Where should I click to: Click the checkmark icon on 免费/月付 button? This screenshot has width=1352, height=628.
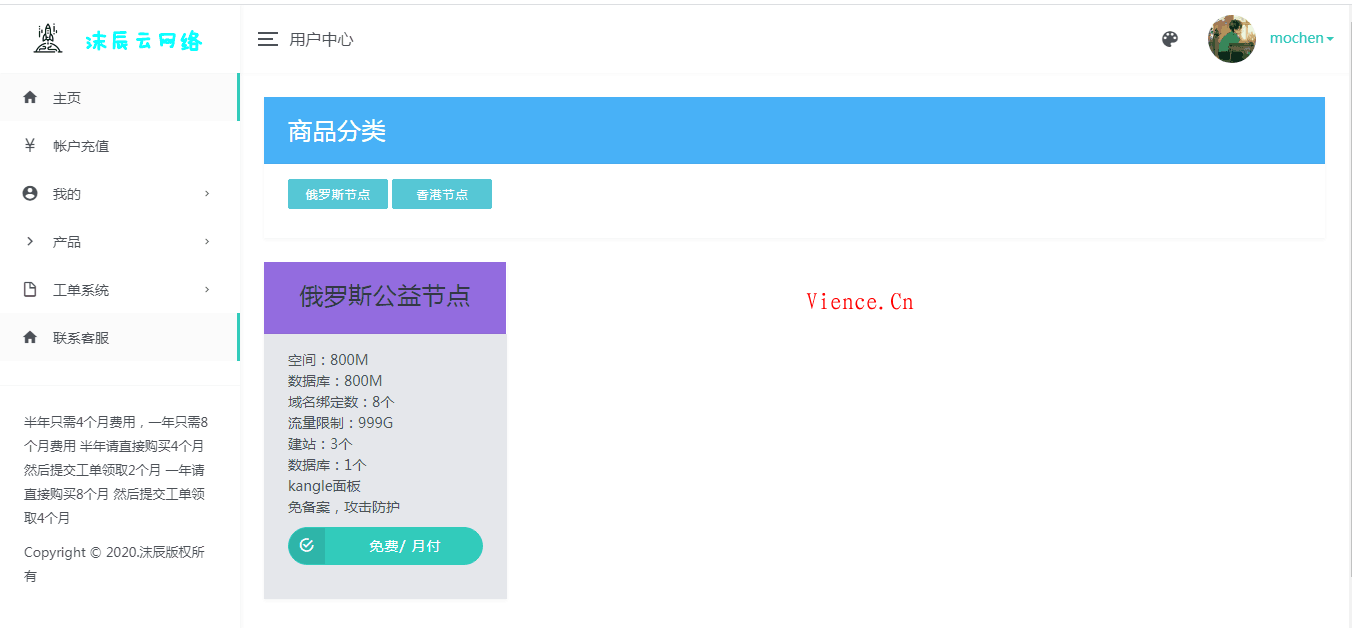[307, 546]
